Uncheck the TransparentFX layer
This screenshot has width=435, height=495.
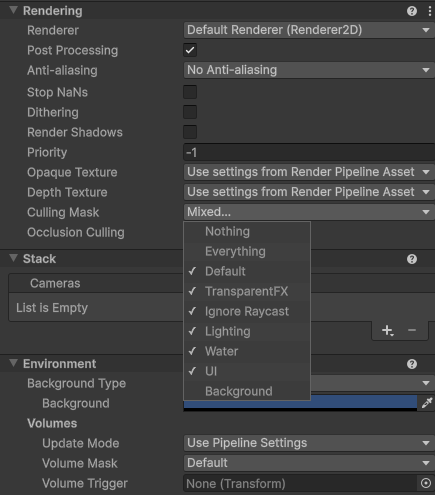(247, 292)
